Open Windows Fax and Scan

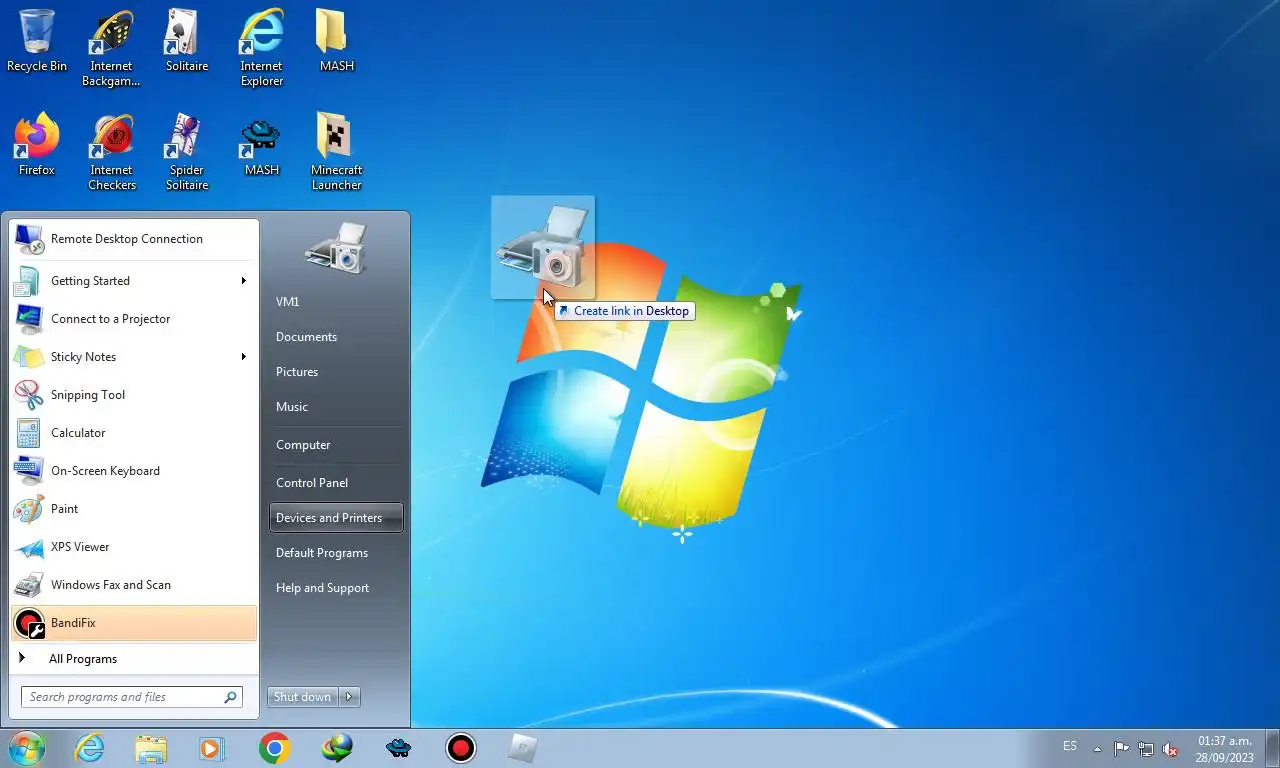[134, 585]
